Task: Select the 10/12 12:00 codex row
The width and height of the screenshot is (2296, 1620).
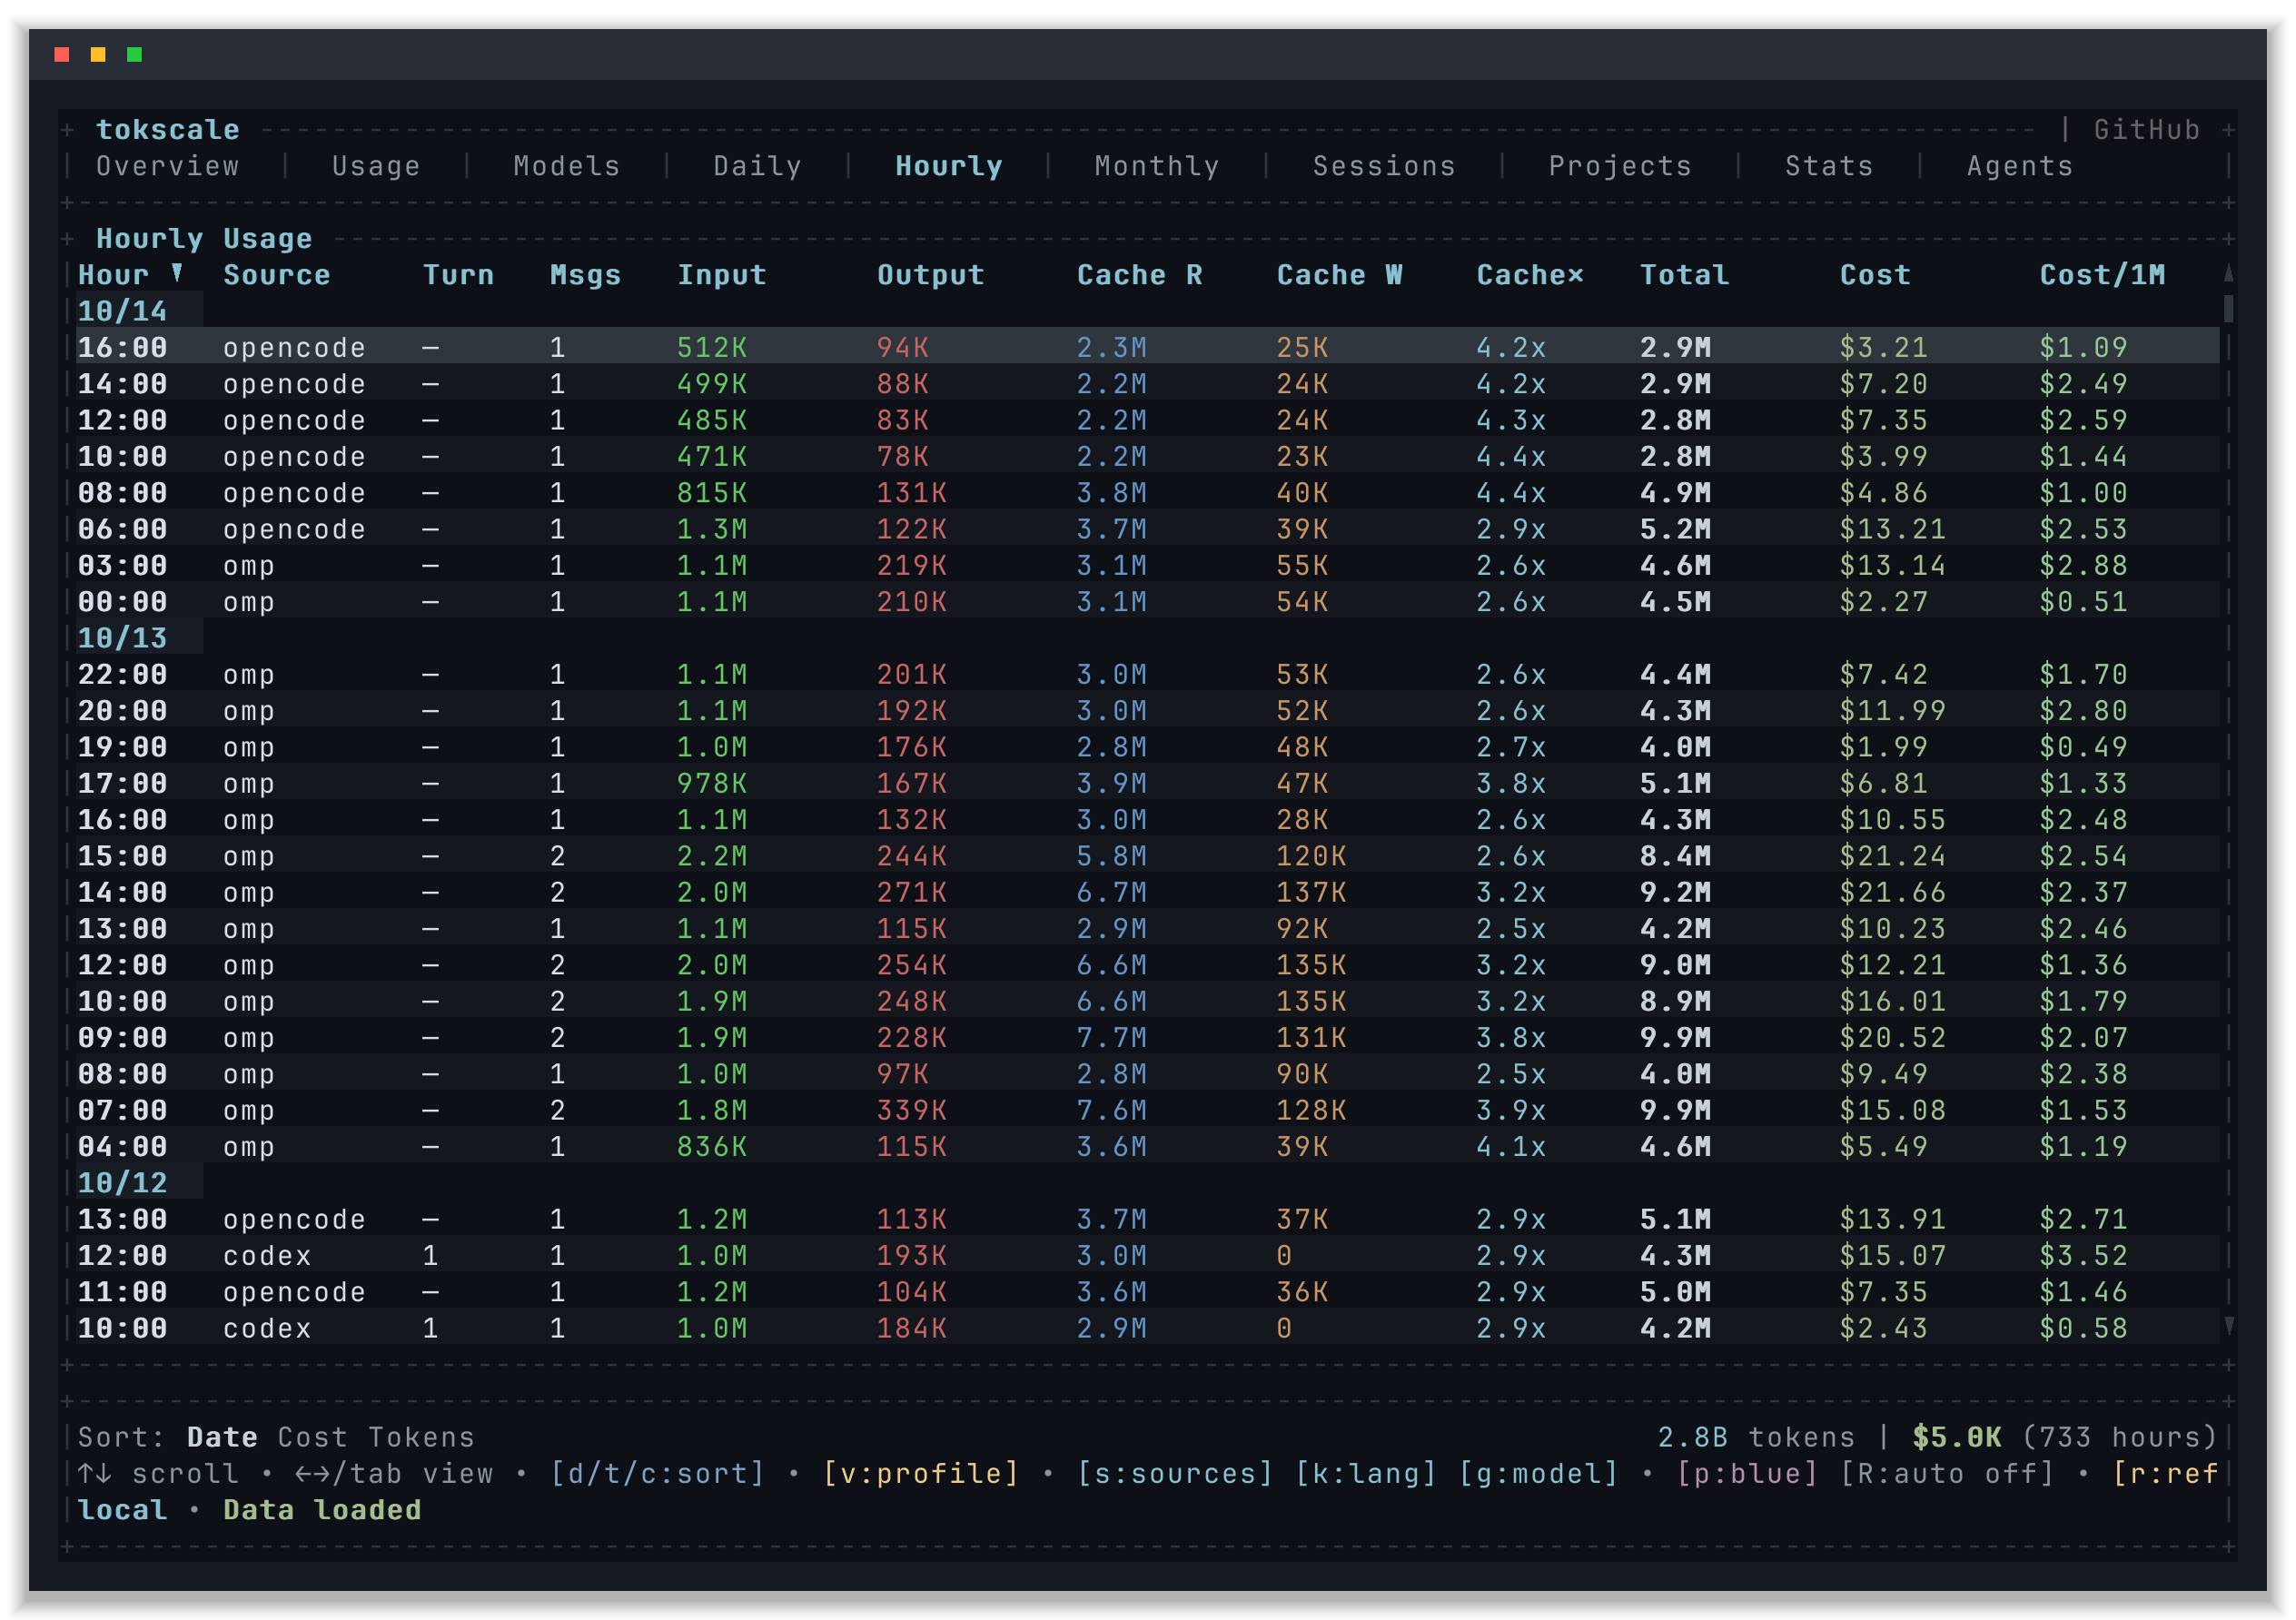Action: click(x=1147, y=1255)
